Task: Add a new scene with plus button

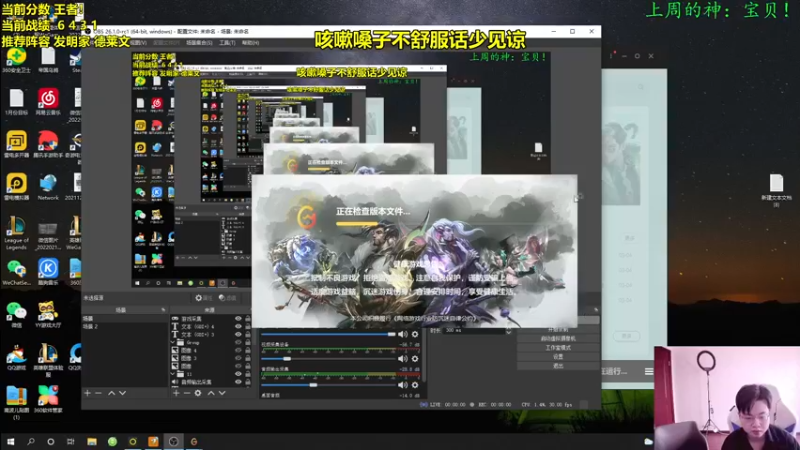Action: tap(87, 393)
